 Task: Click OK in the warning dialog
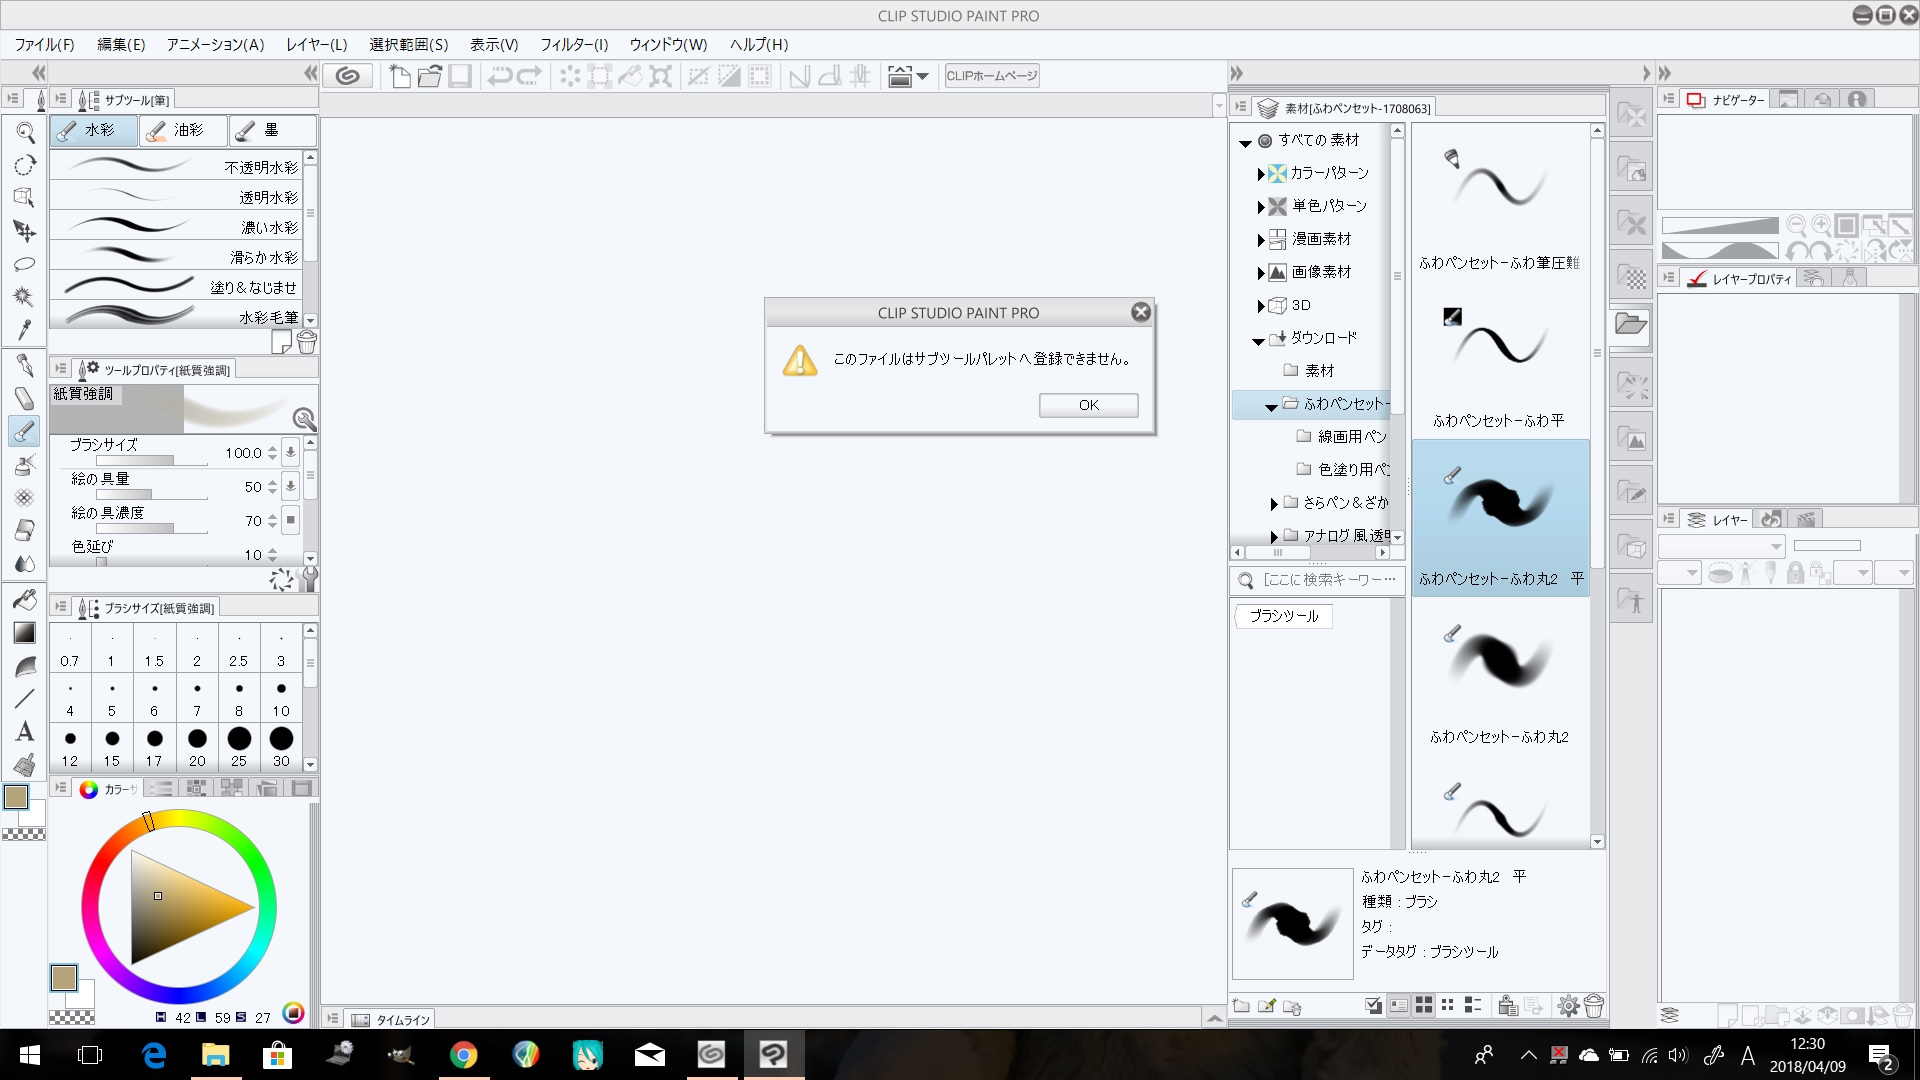1088,405
